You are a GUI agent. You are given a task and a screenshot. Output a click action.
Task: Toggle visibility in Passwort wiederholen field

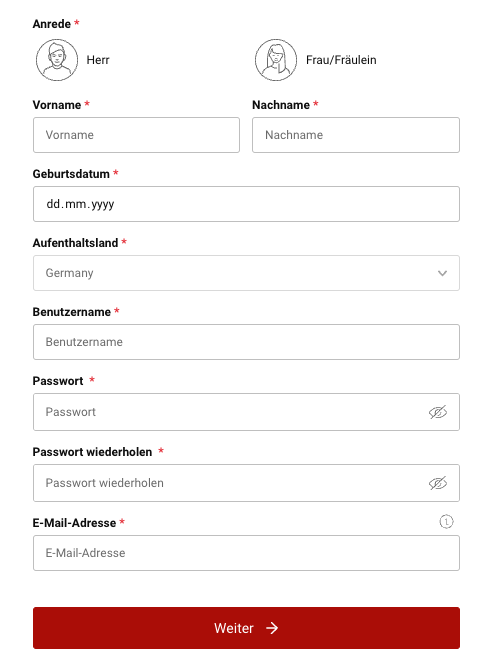point(438,483)
